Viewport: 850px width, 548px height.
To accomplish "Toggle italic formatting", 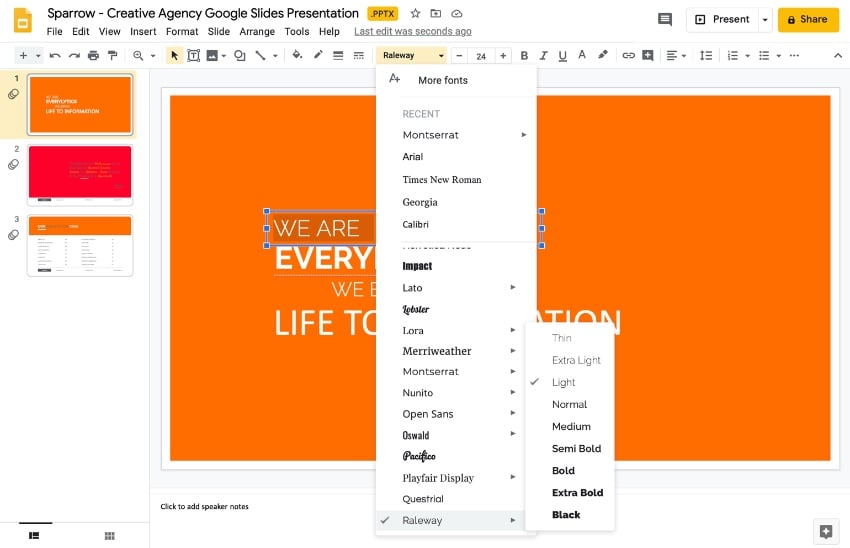I will [x=543, y=56].
